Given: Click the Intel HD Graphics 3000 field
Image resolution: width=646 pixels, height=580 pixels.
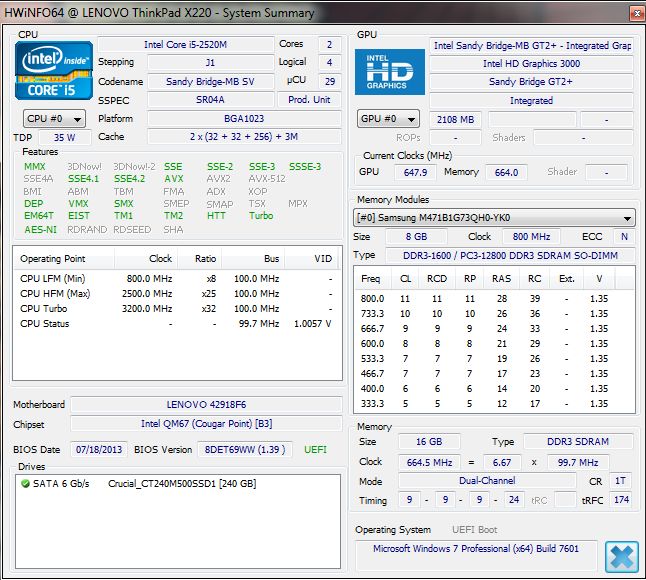Looking at the screenshot, I should coord(531,63).
